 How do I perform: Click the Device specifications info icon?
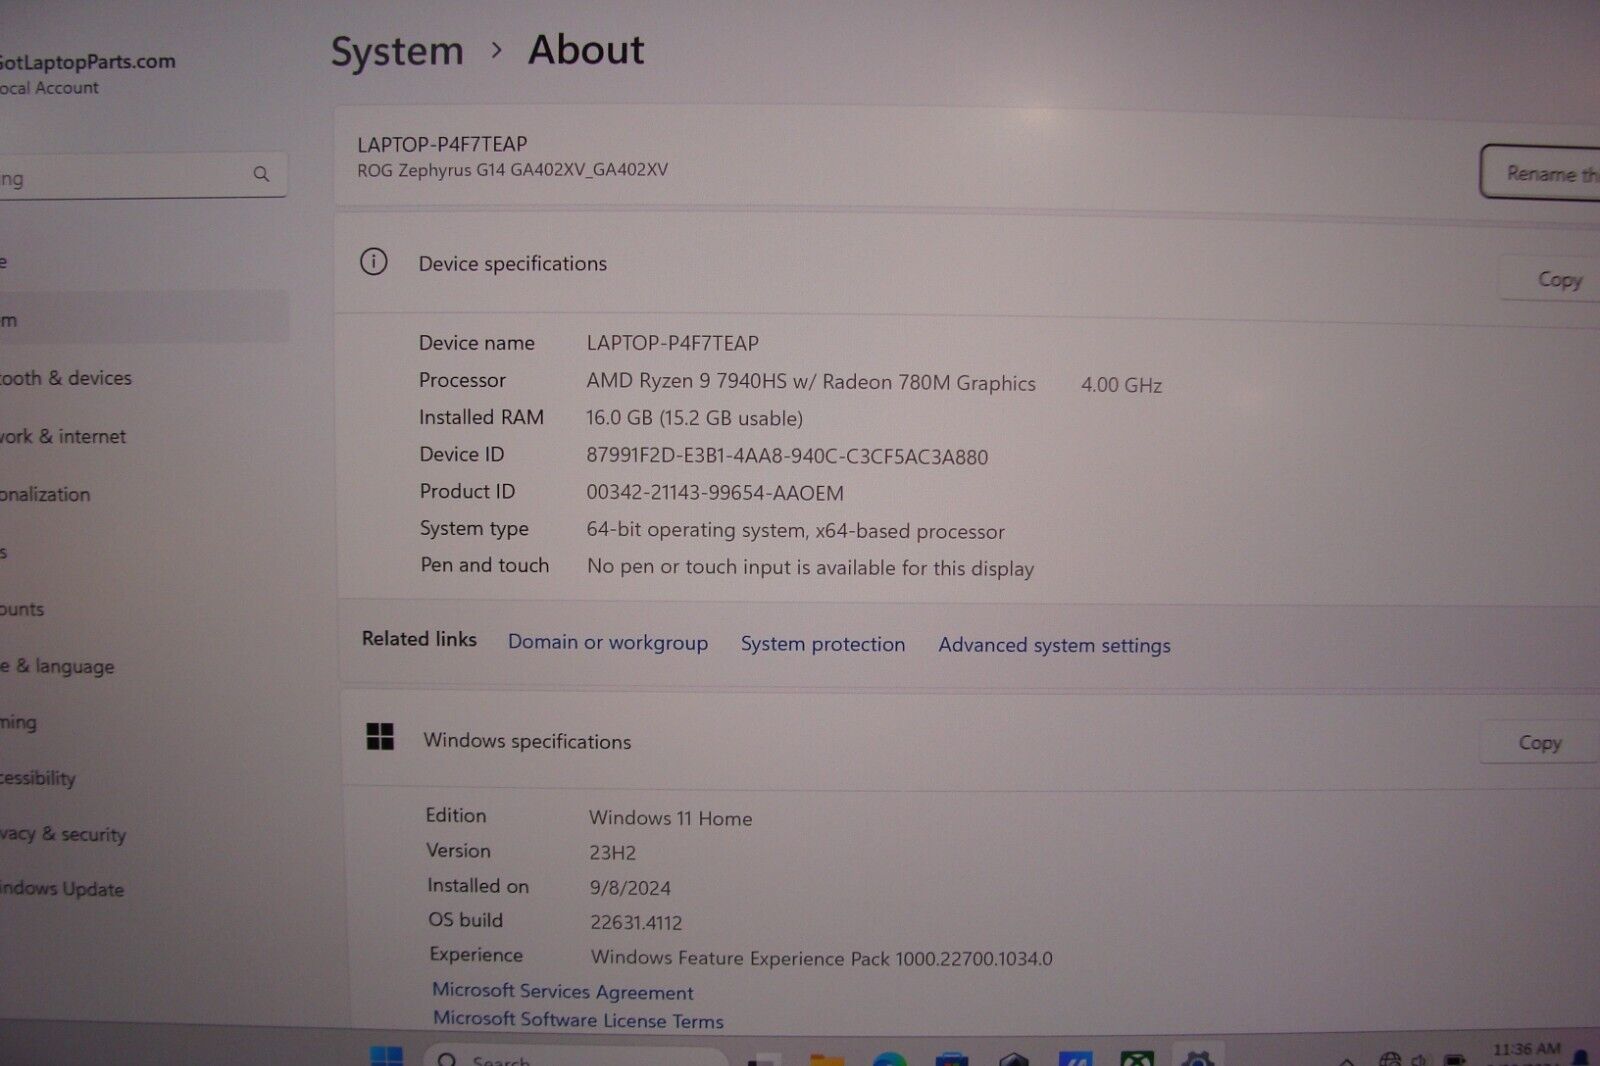point(373,262)
